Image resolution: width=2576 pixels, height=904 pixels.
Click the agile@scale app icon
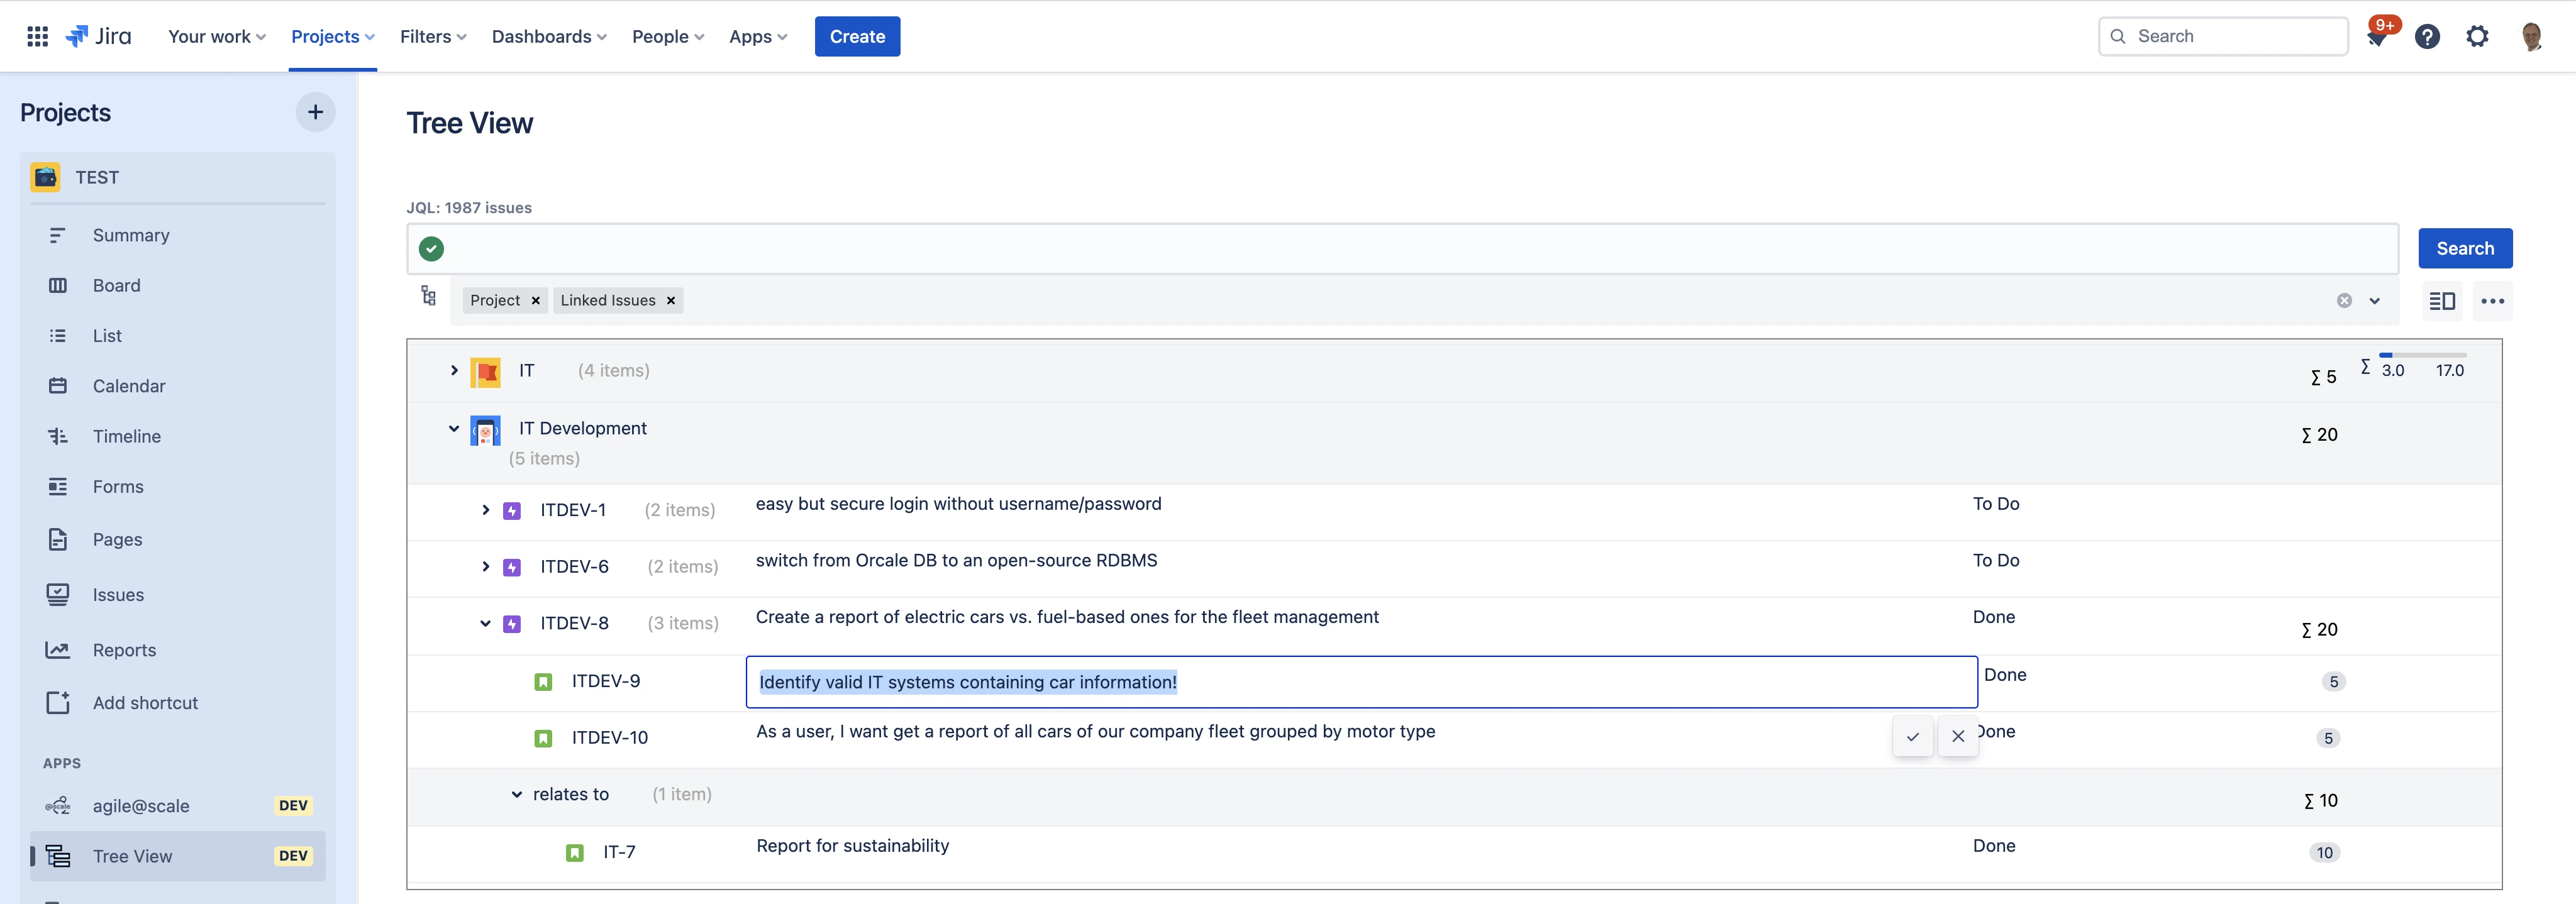click(x=58, y=805)
